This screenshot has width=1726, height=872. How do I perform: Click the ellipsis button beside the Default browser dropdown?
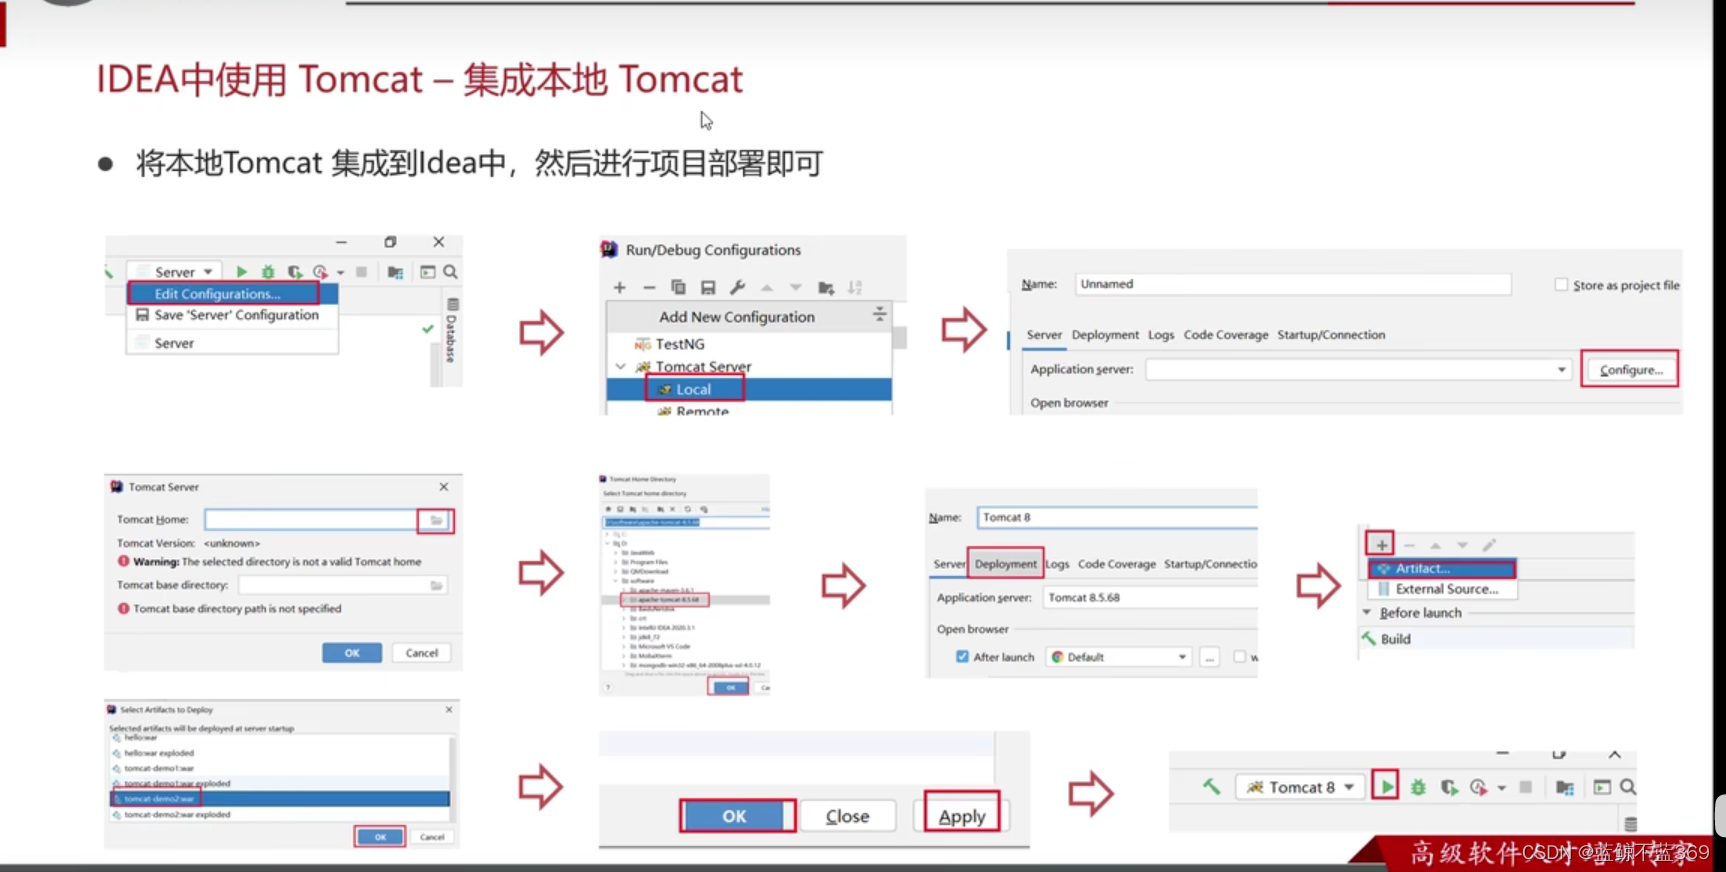(x=1210, y=657)
